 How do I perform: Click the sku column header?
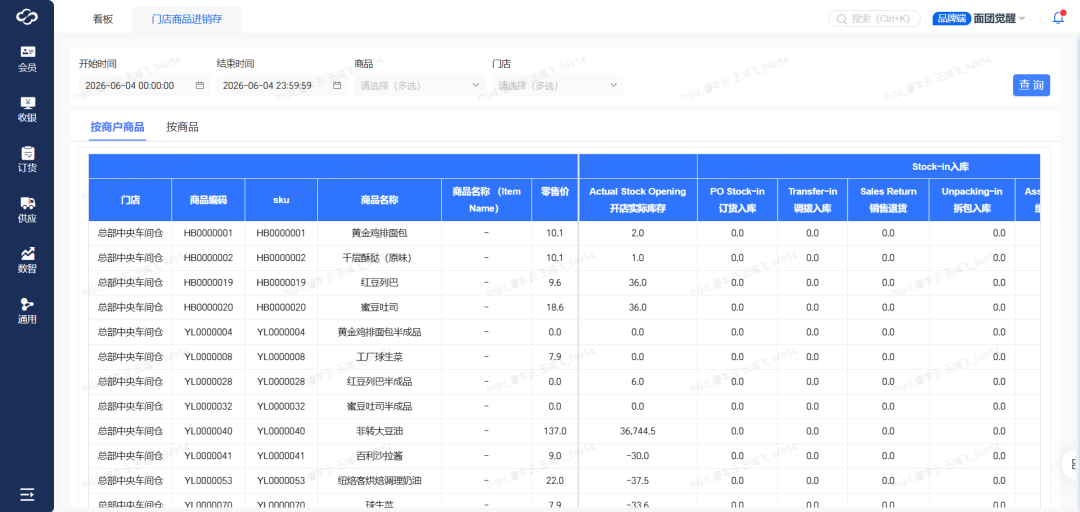(281, 200)
